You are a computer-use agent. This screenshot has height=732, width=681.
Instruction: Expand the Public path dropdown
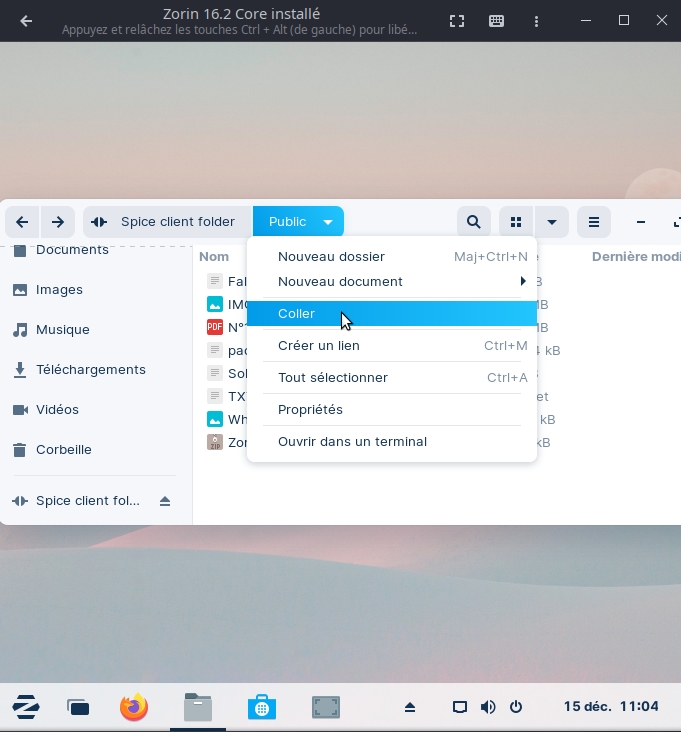click(328, 222)
